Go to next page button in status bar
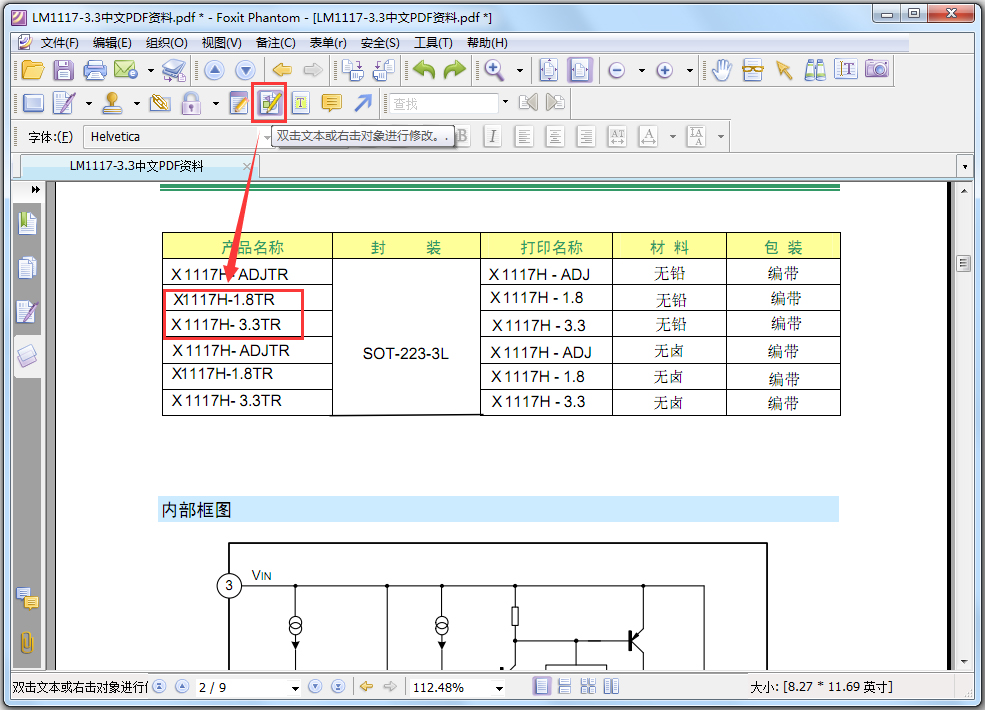The width and height of the screenshot is (985, 710). coord(315,687)
